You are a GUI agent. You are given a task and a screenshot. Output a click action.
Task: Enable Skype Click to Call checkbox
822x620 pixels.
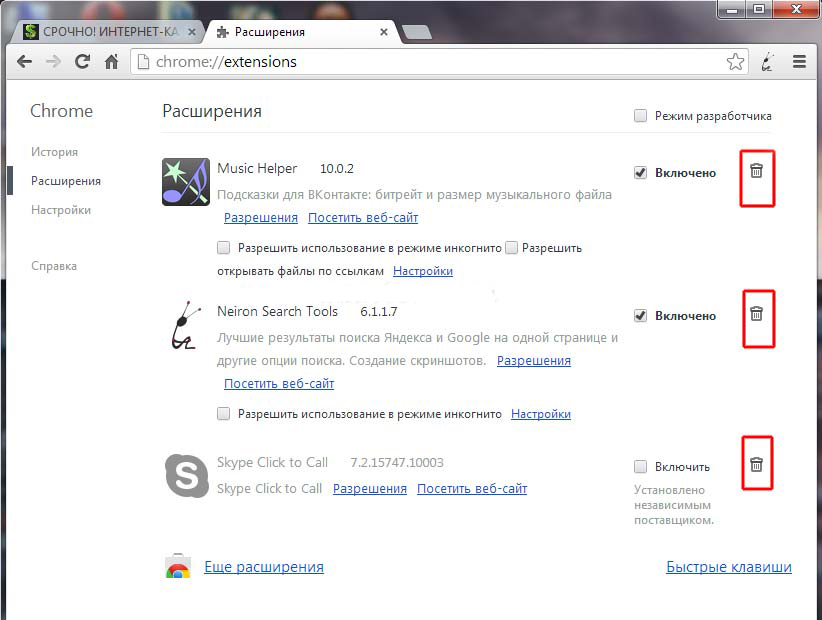[640, 467]
